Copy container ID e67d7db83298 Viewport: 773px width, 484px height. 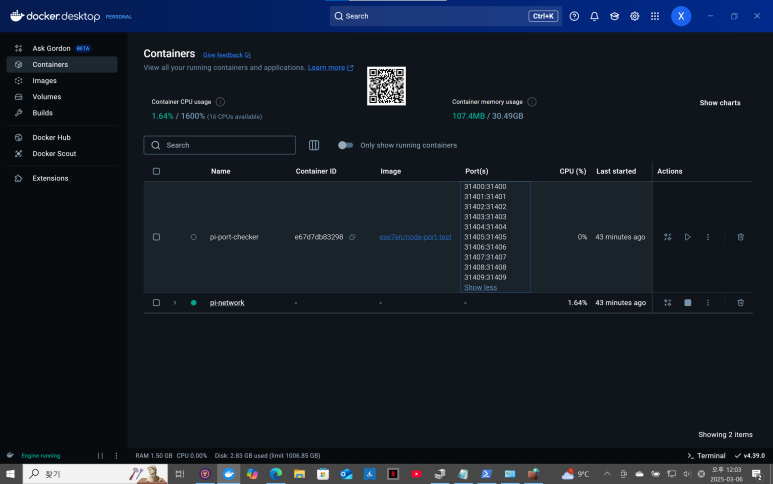(352, 237)
